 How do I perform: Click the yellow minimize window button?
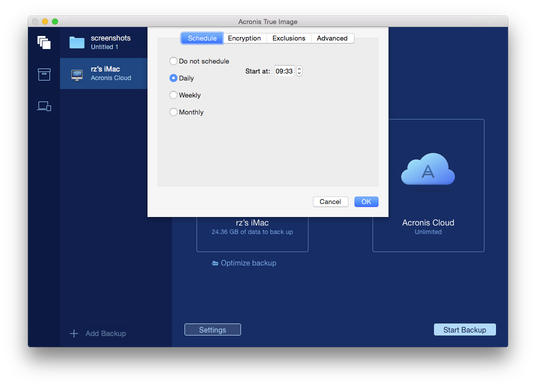coord(45,22)
